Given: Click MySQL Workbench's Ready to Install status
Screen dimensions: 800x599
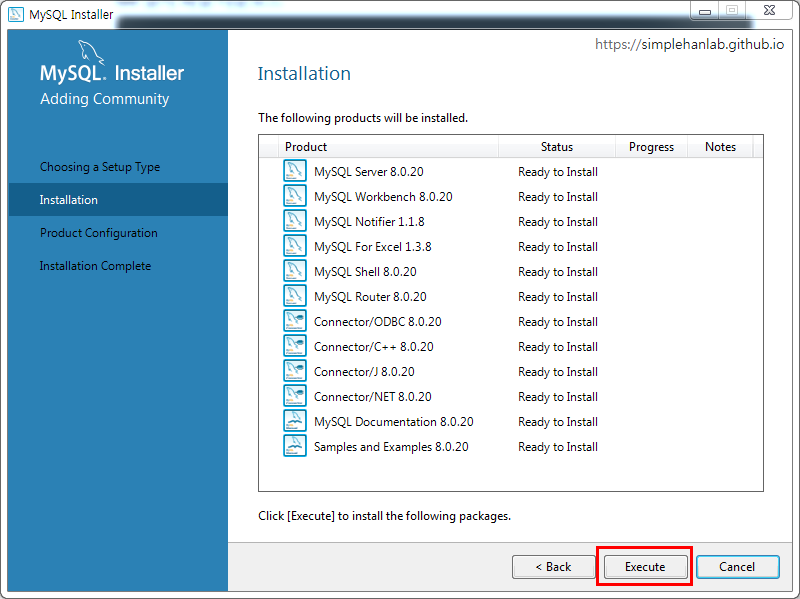Looking at the screenshot, I should tap(558, 197).
